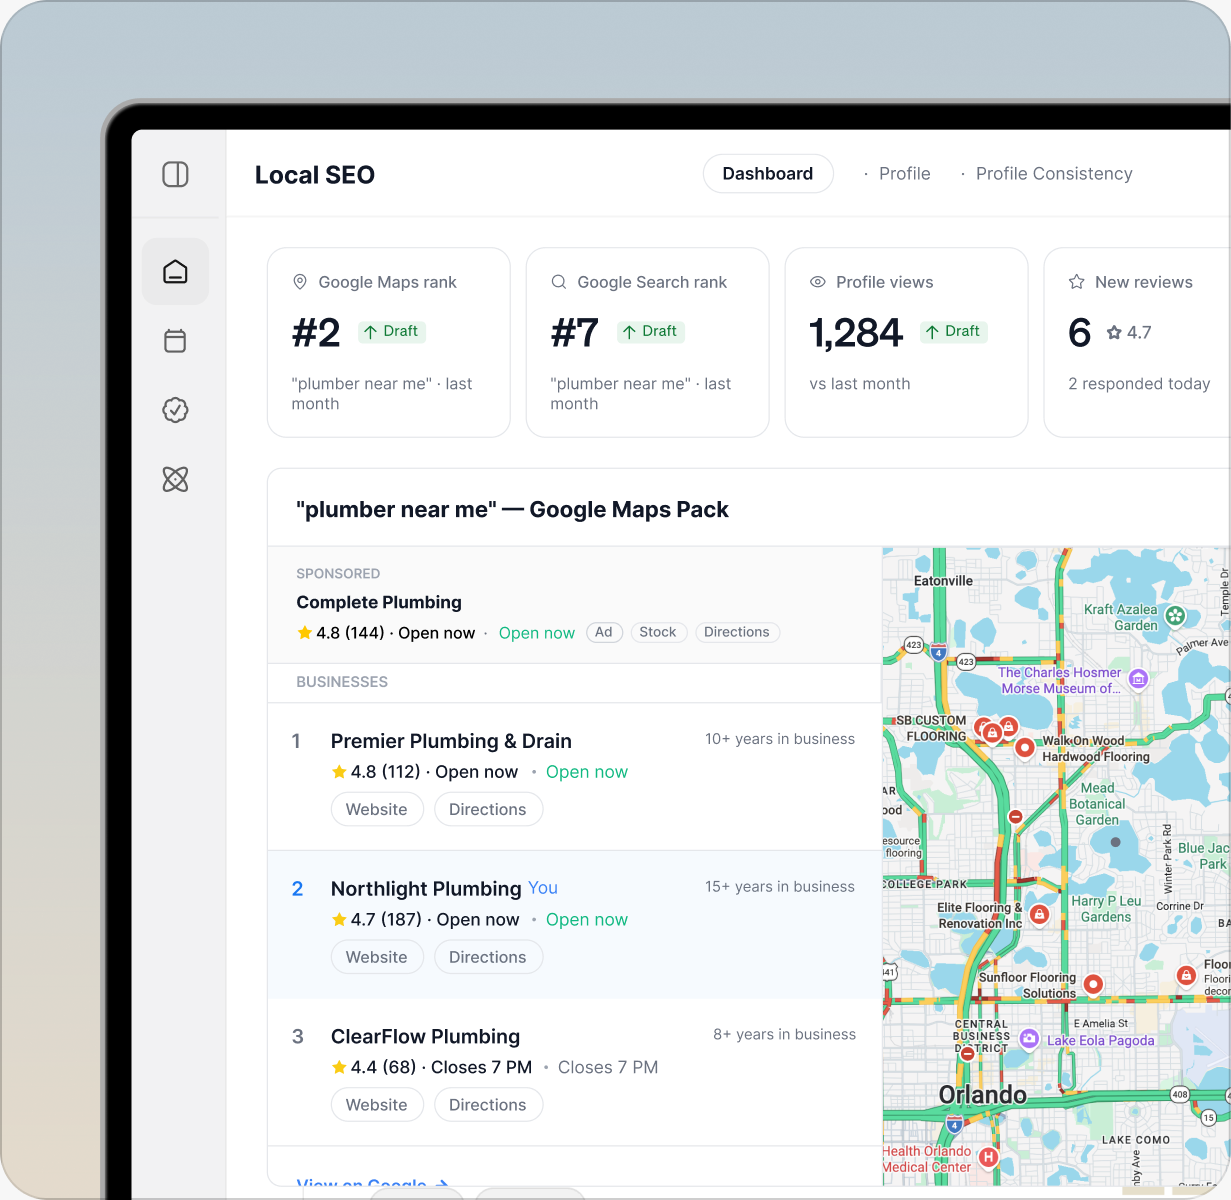Click the Elite Flooring & Renovation map pin
This screenshot has width=1231, height=1200.
1039,914
